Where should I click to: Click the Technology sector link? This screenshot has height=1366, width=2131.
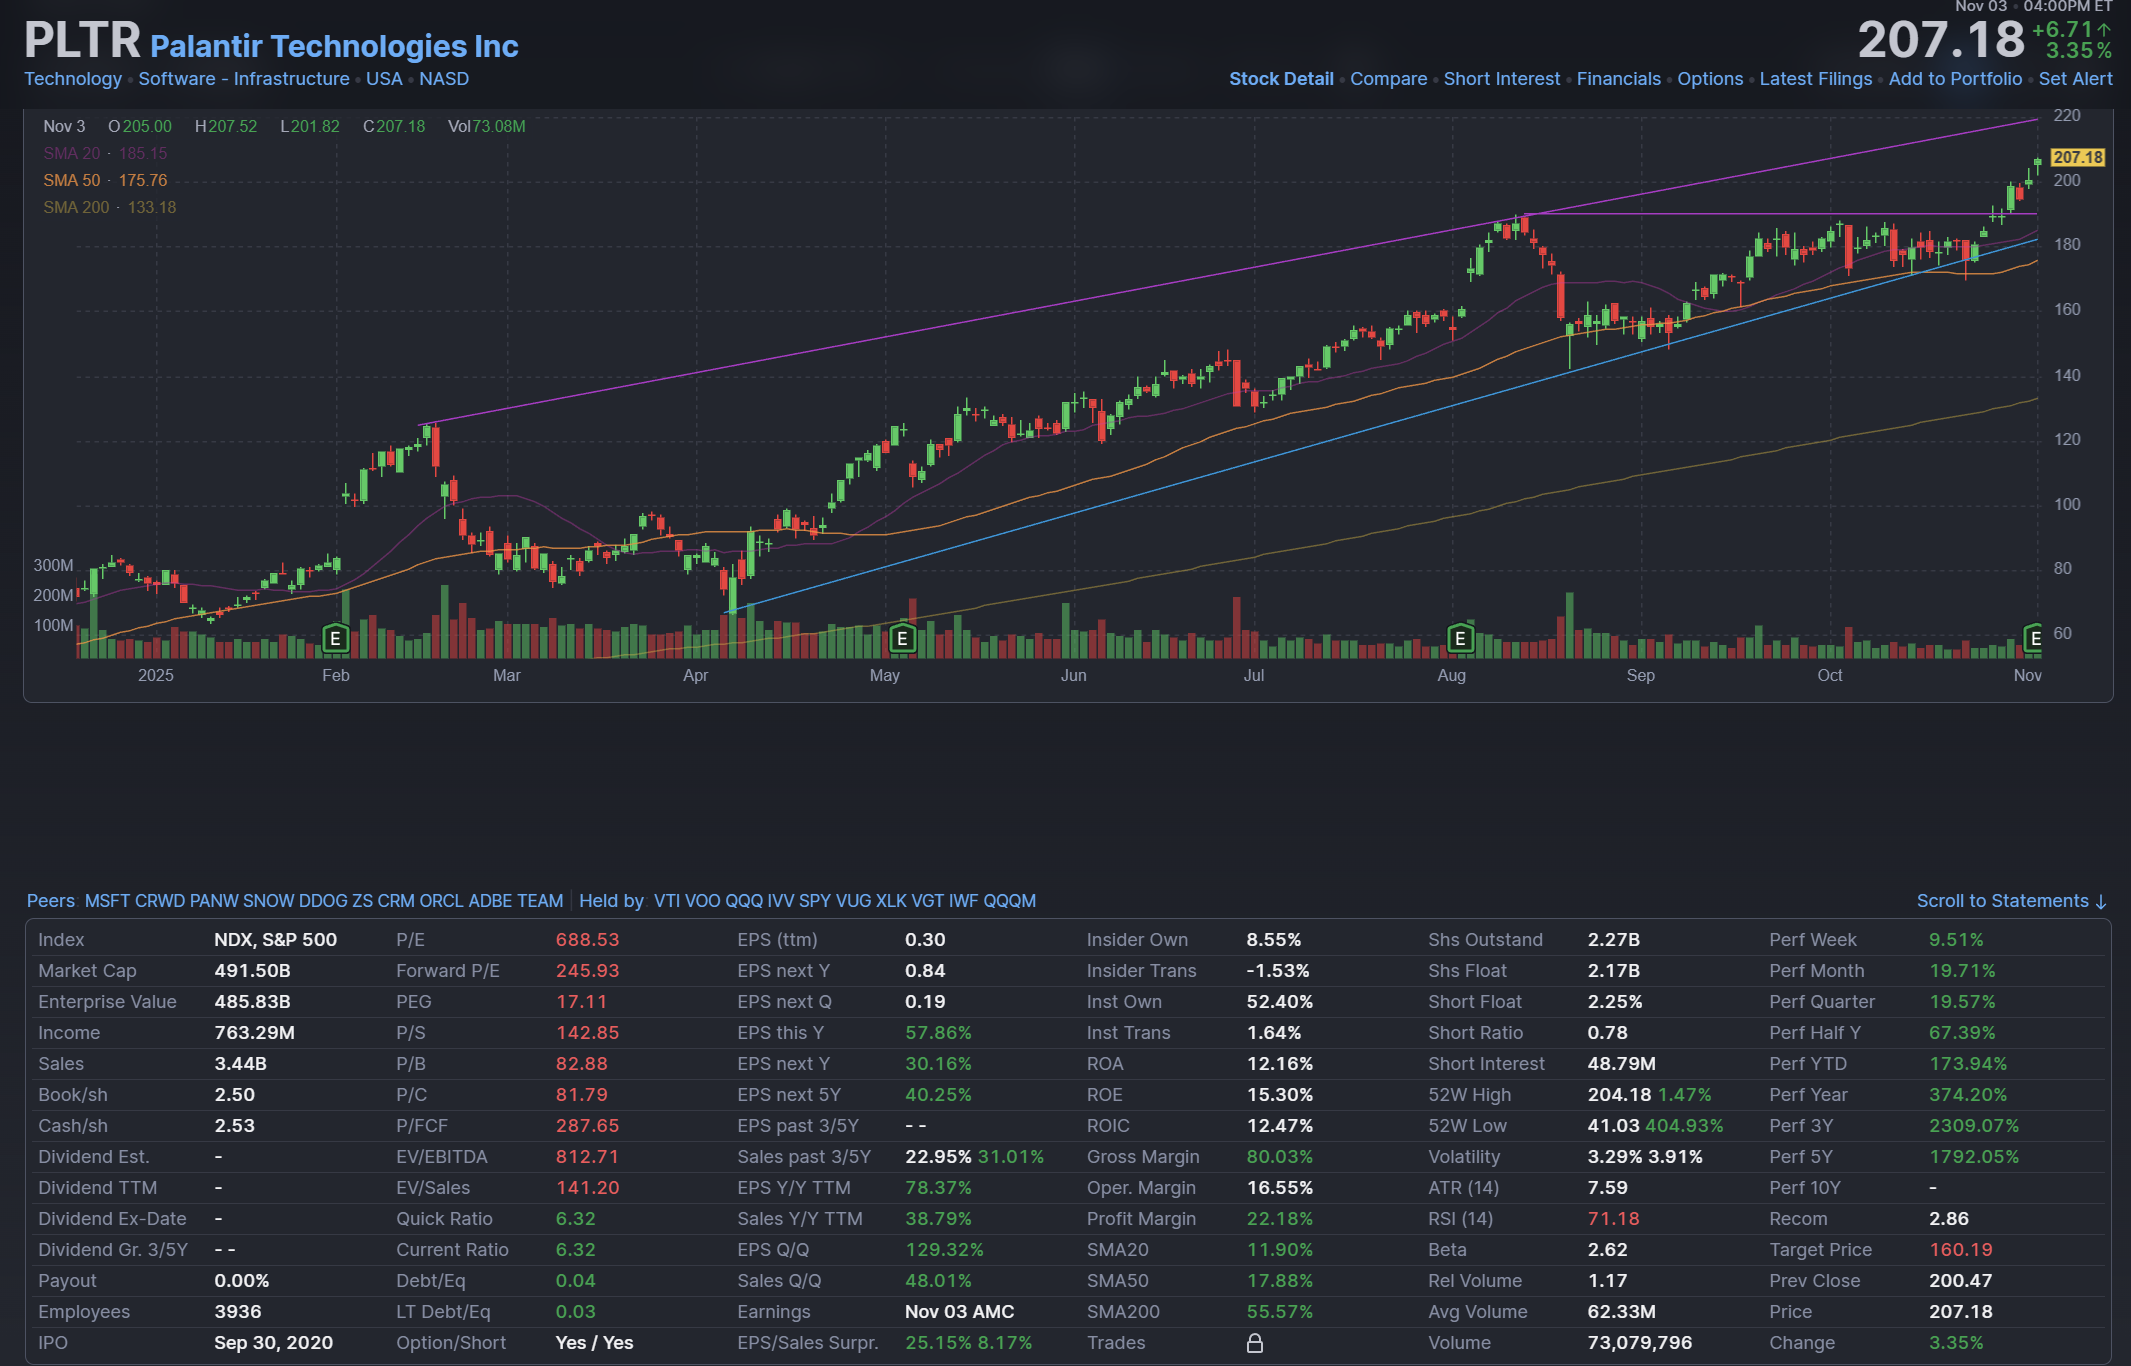(73, 79)
